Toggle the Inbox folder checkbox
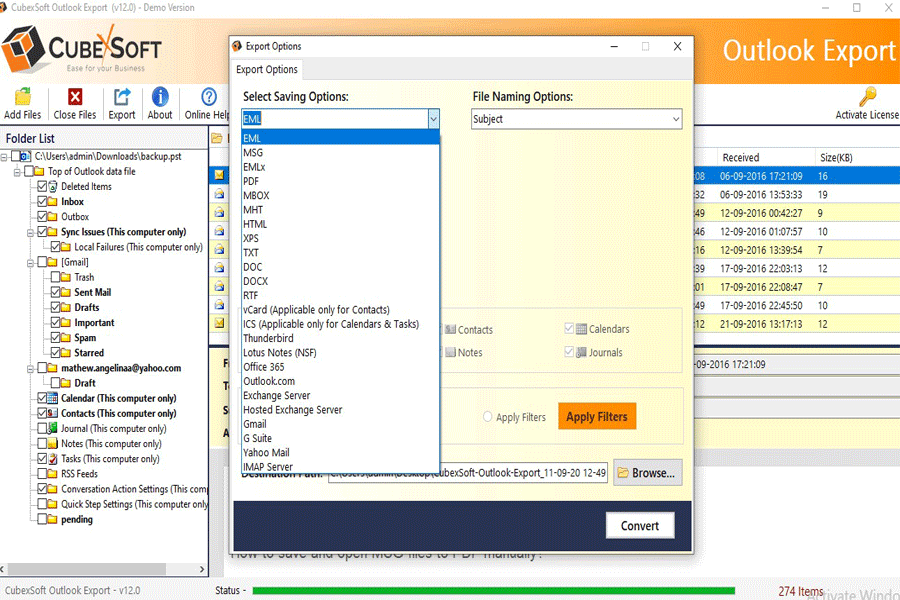The height and width of the screenshot is (600, 900). 42,202
